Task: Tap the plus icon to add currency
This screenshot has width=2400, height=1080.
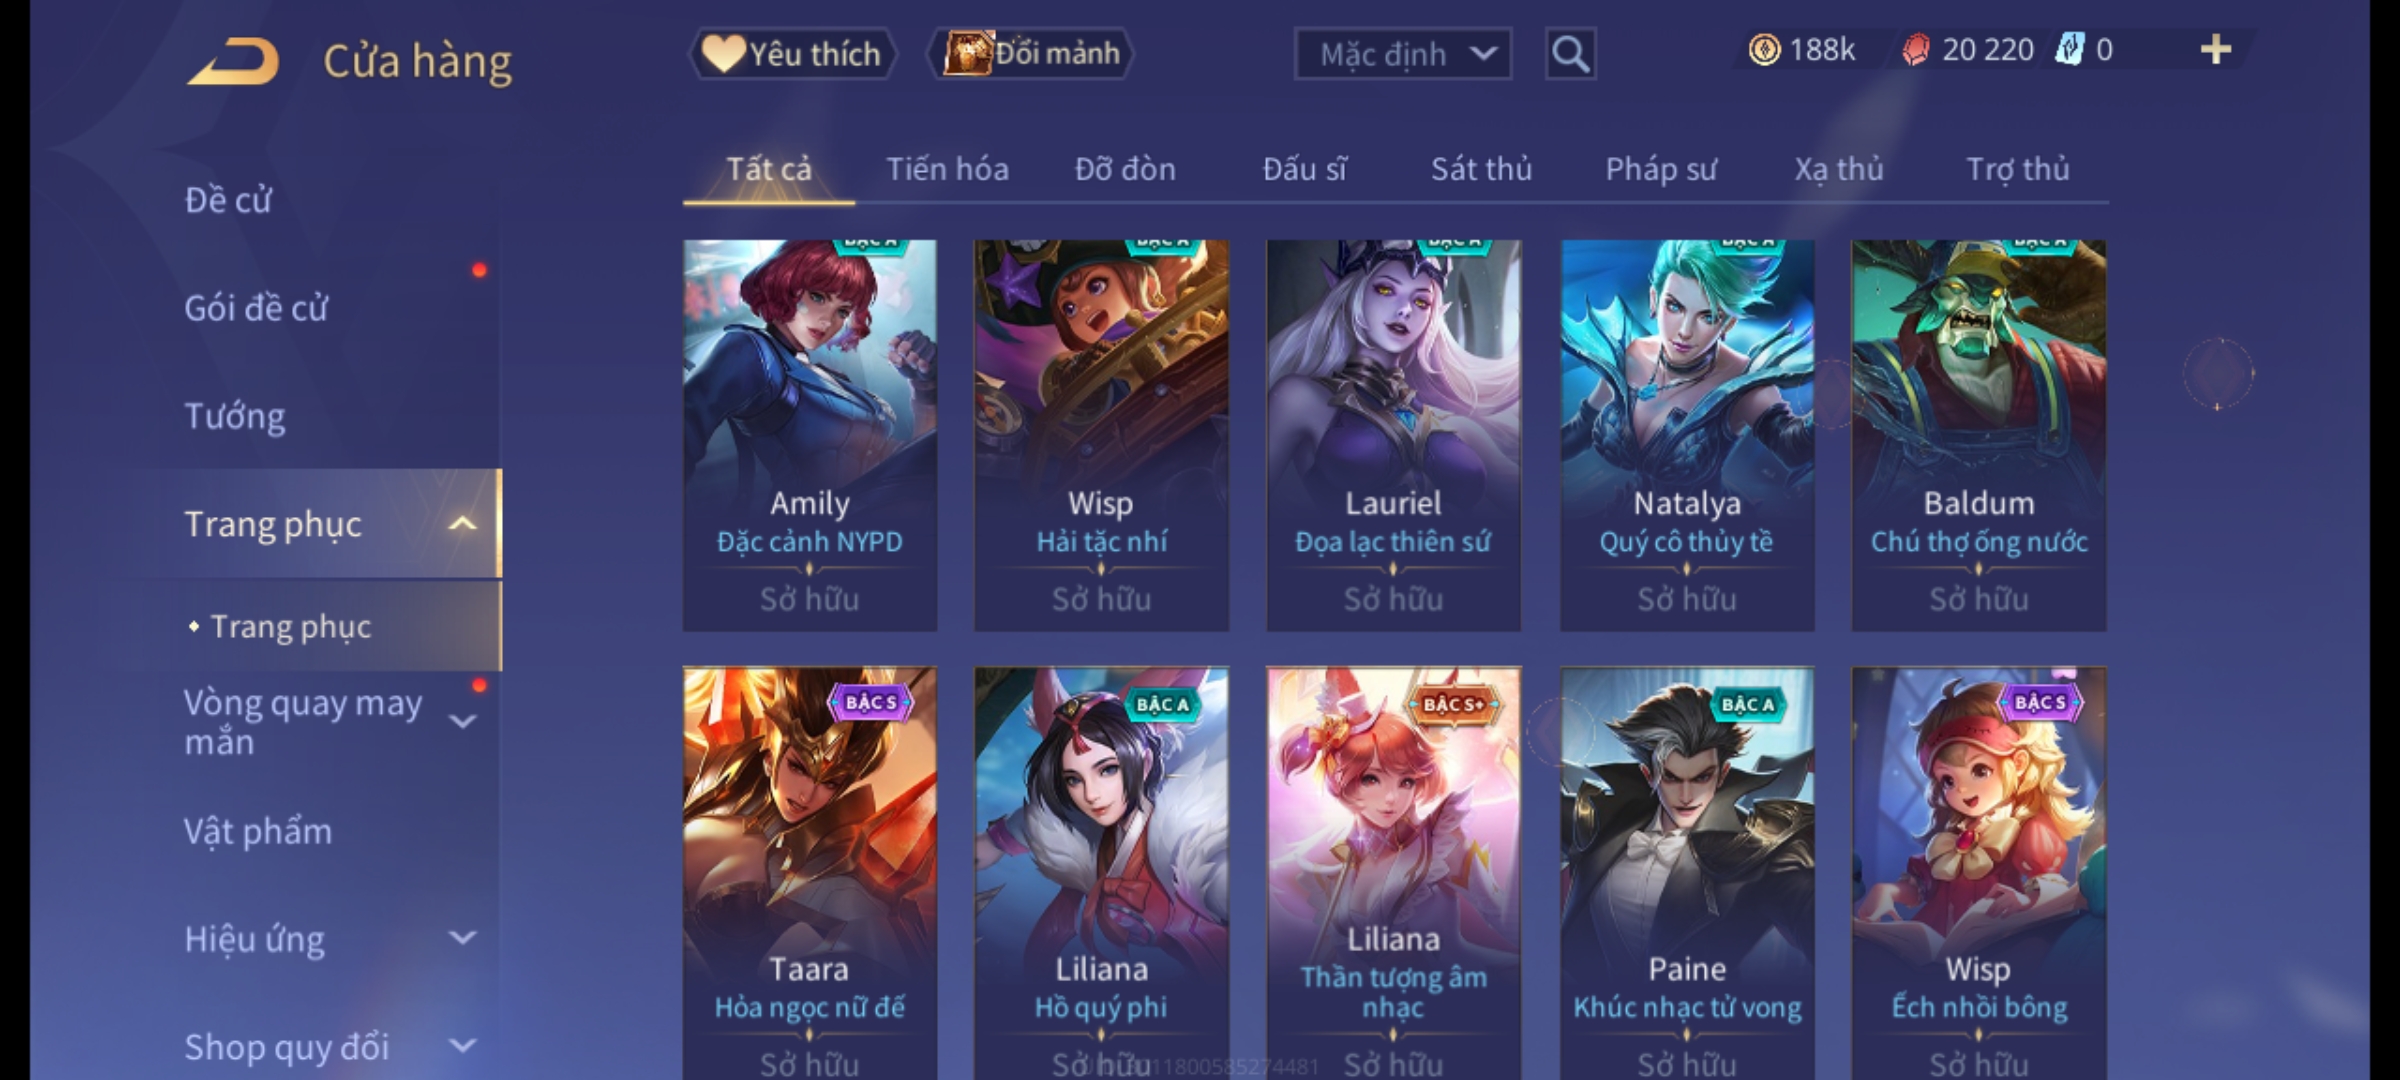Action: pyautogui.click(x=2216, y=50)
